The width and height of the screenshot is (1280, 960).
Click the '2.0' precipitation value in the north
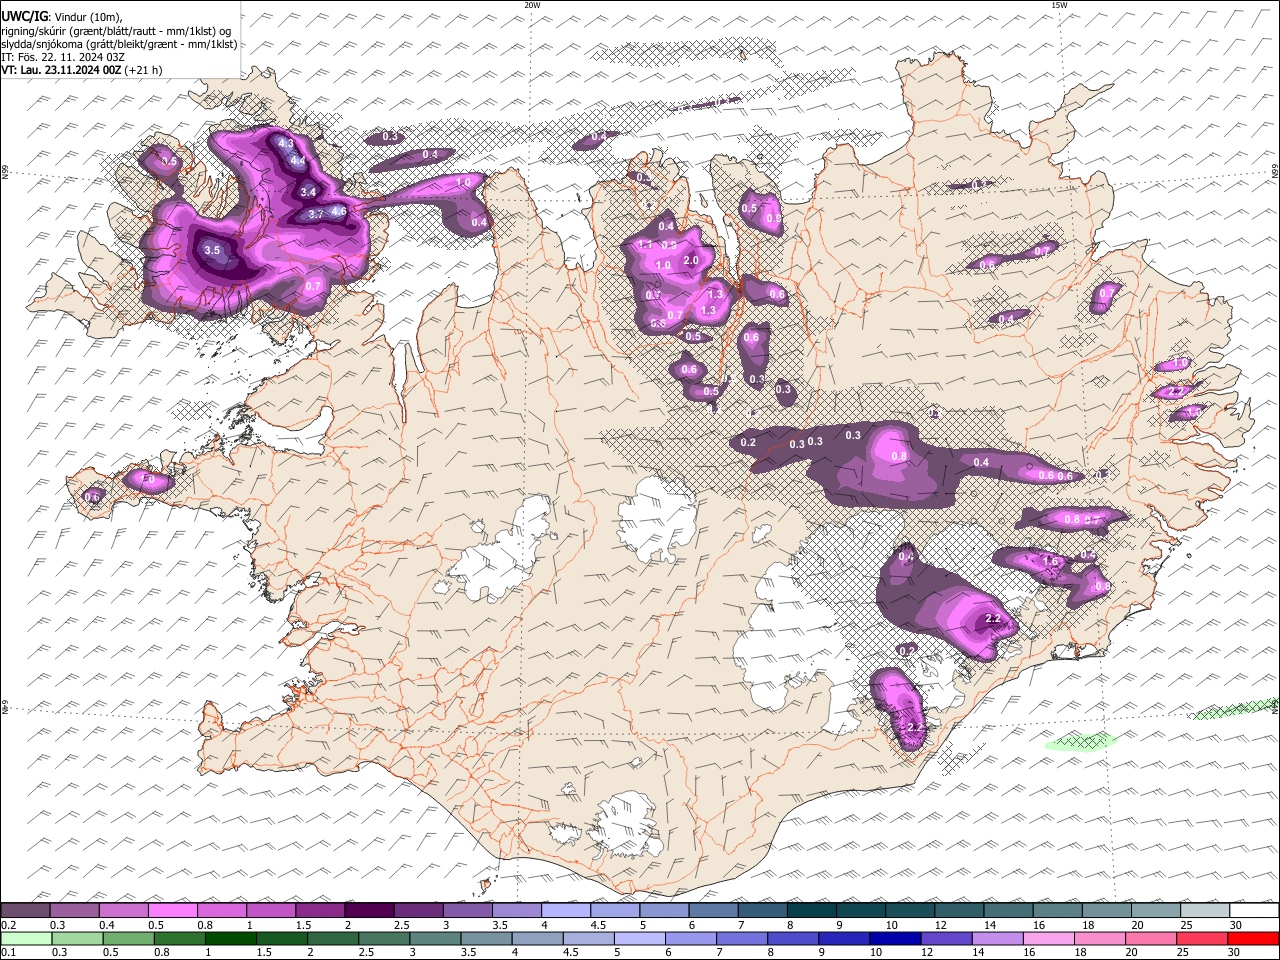pos(690,260)
